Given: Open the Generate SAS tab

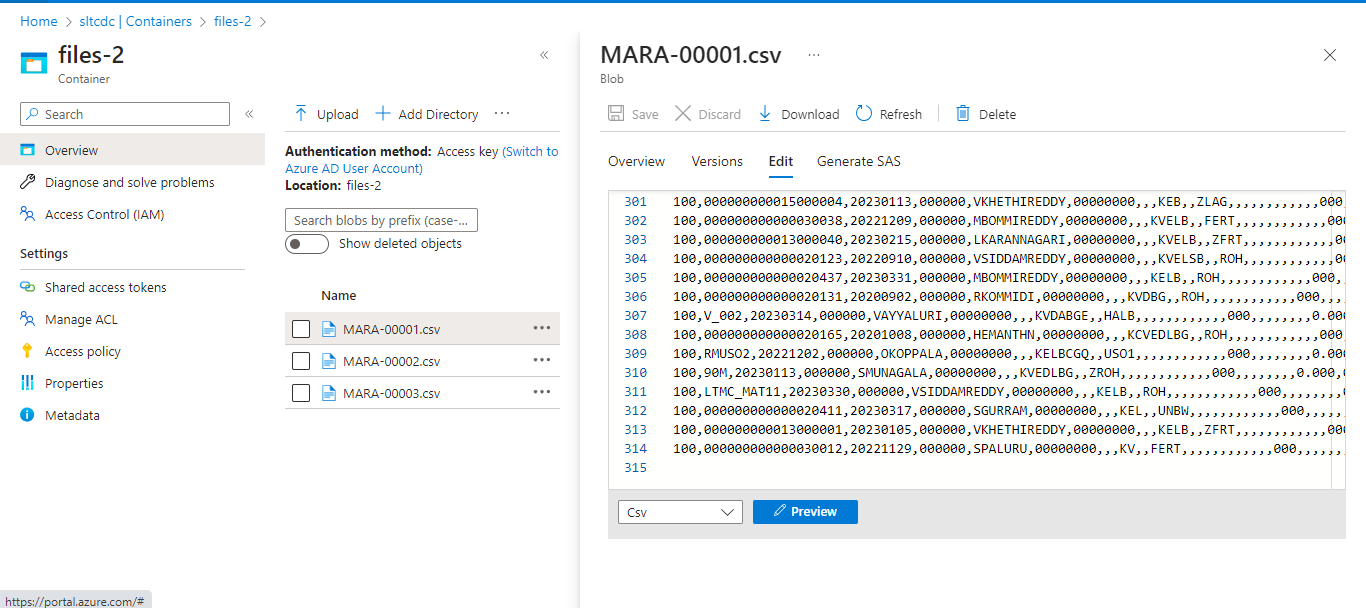Looking at the screenshot, I should (858, 161).
